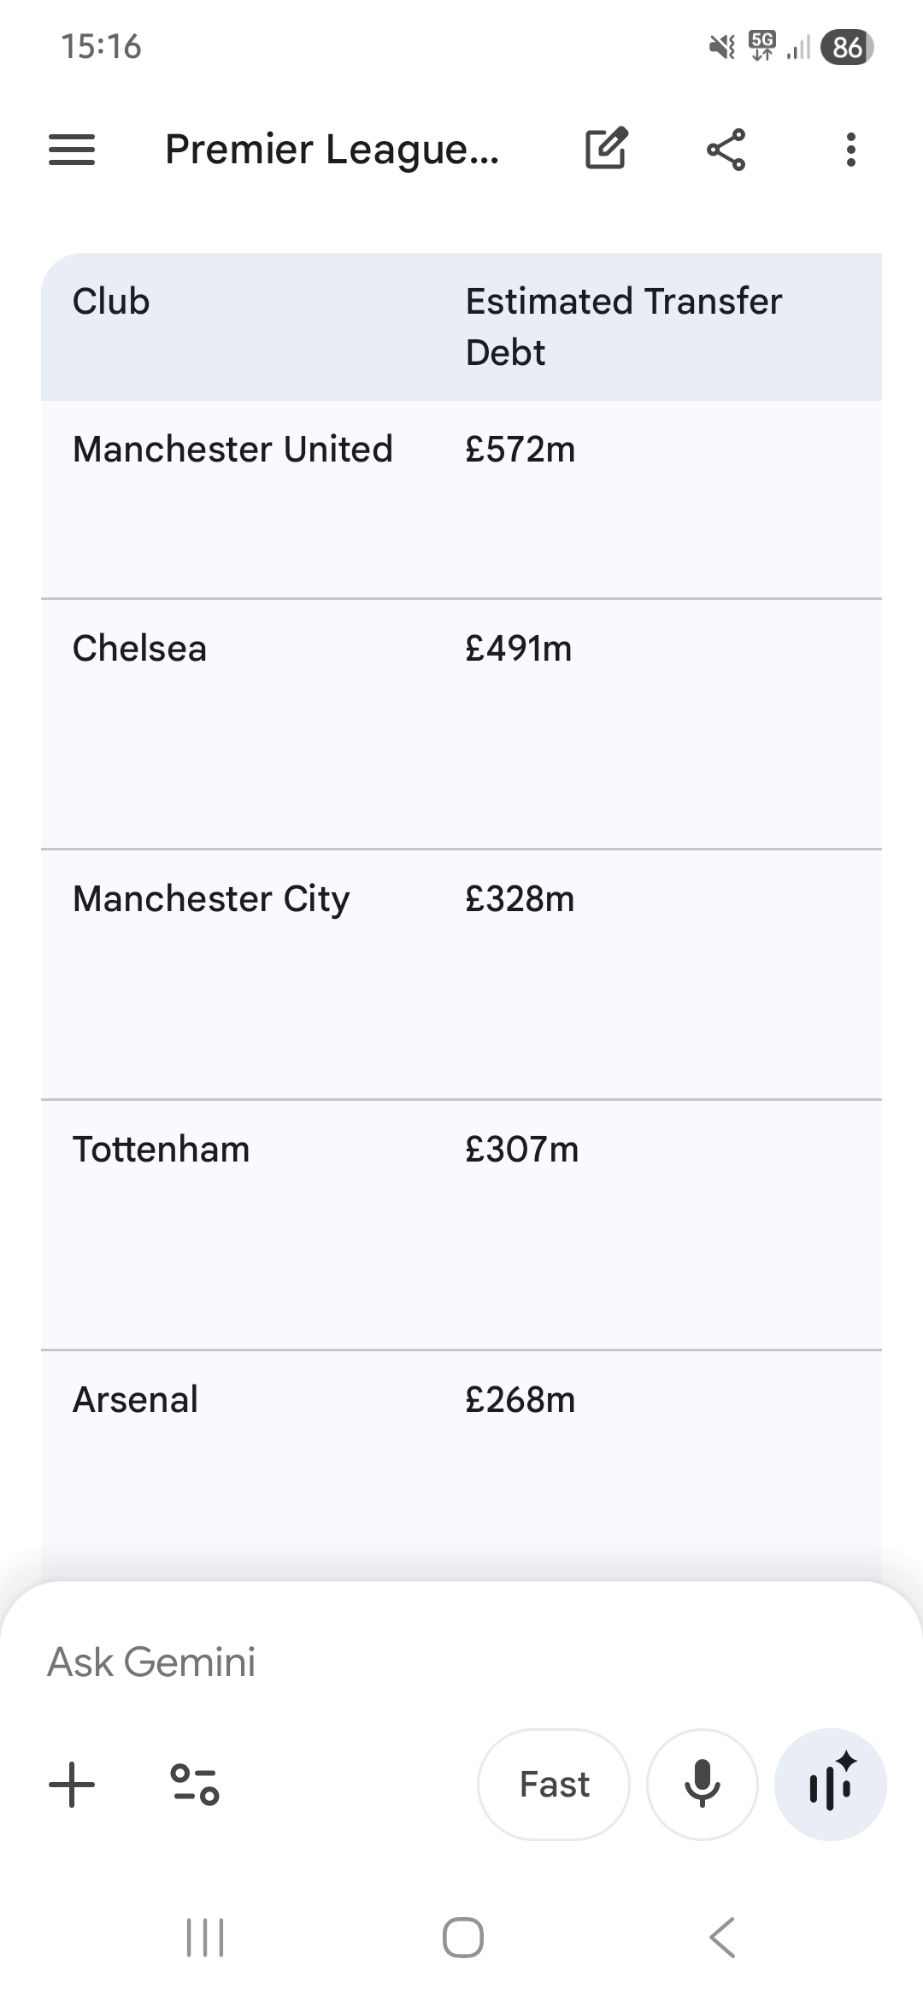Screen dimensions: 923x2000
Task: Start a new chat with pencil icon
Action: (606, 150)
